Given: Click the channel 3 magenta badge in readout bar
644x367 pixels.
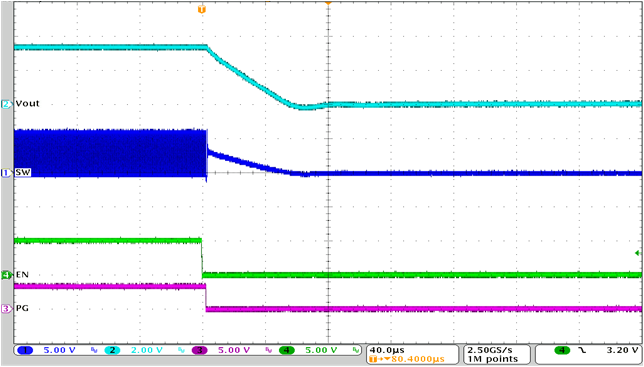Looking at the screenshot, I should coord(199,350).
